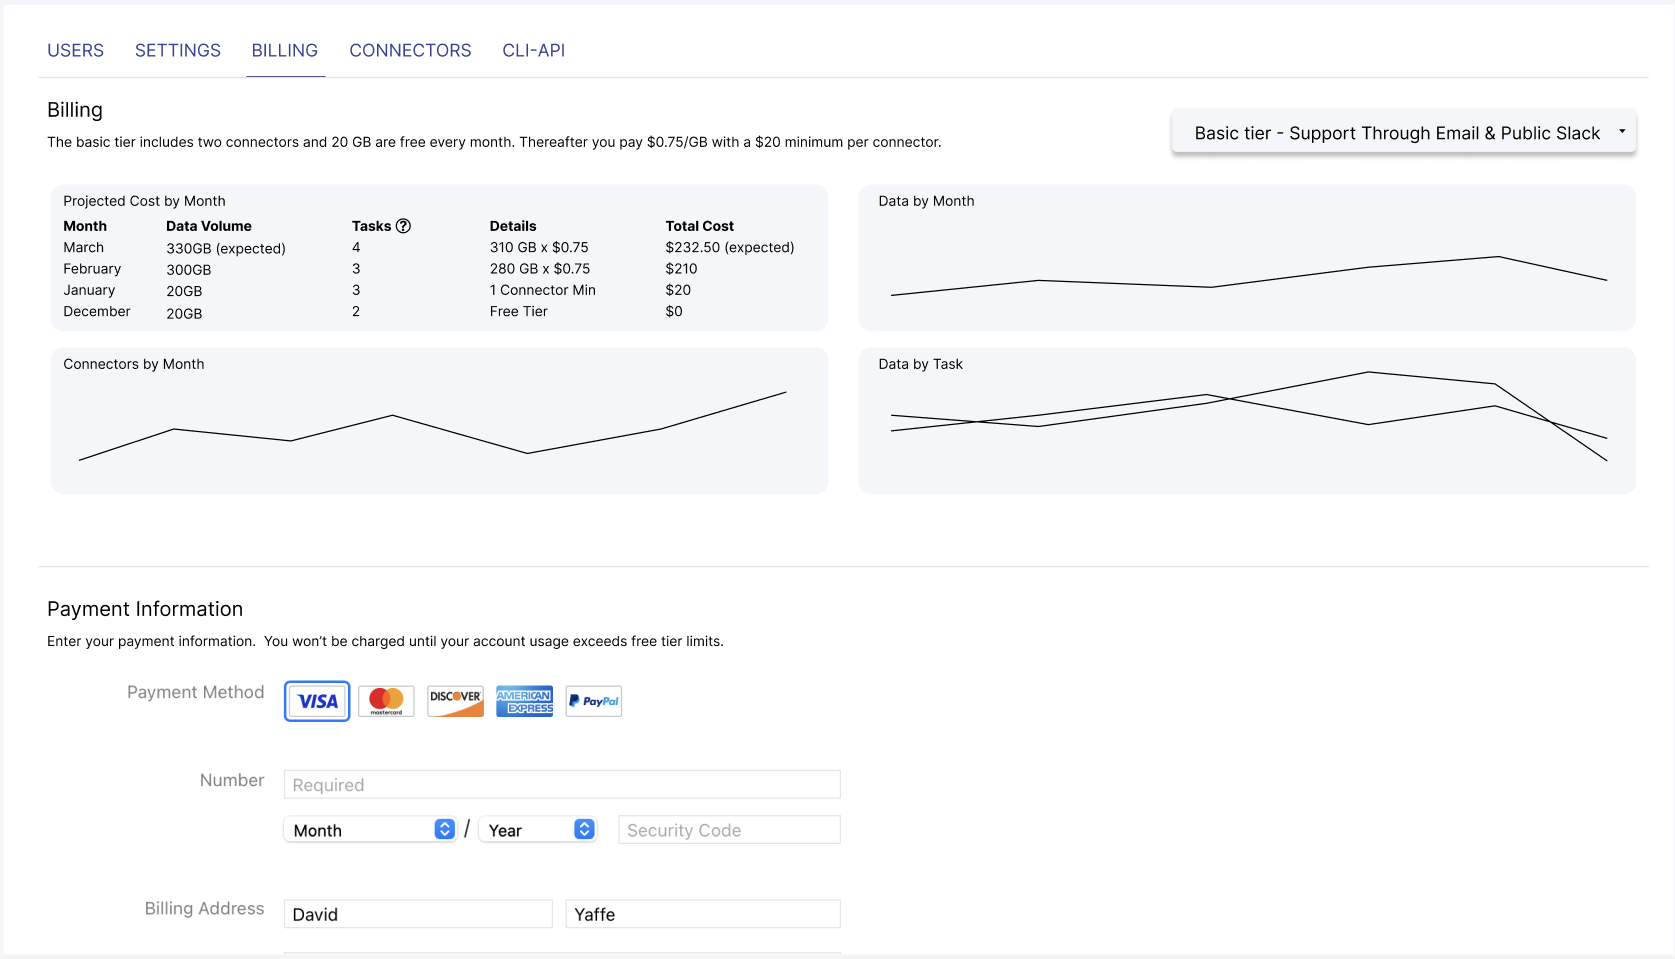Select PayPal as payment method

coord(593,701)
